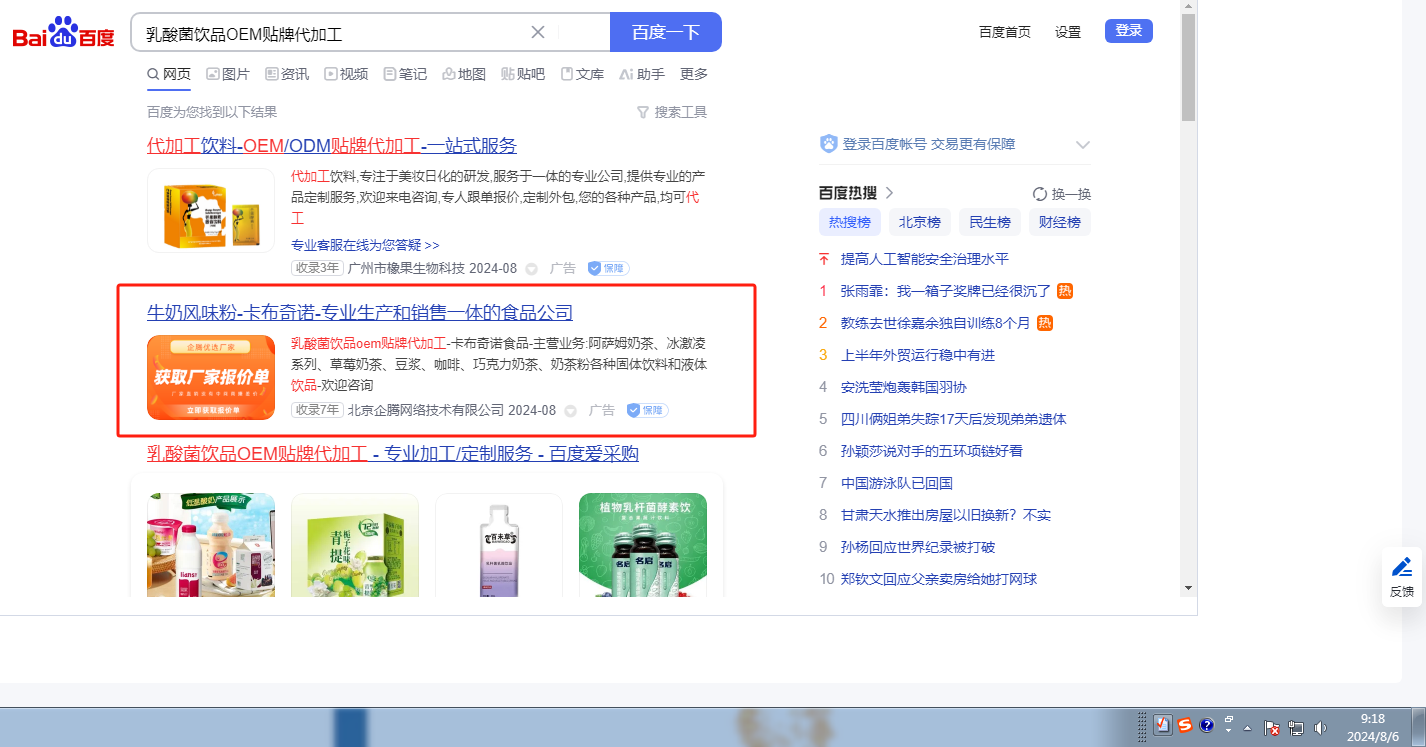
Task: Click the 登录 button
Action: pyautogui.click(x=1129, y=31)
